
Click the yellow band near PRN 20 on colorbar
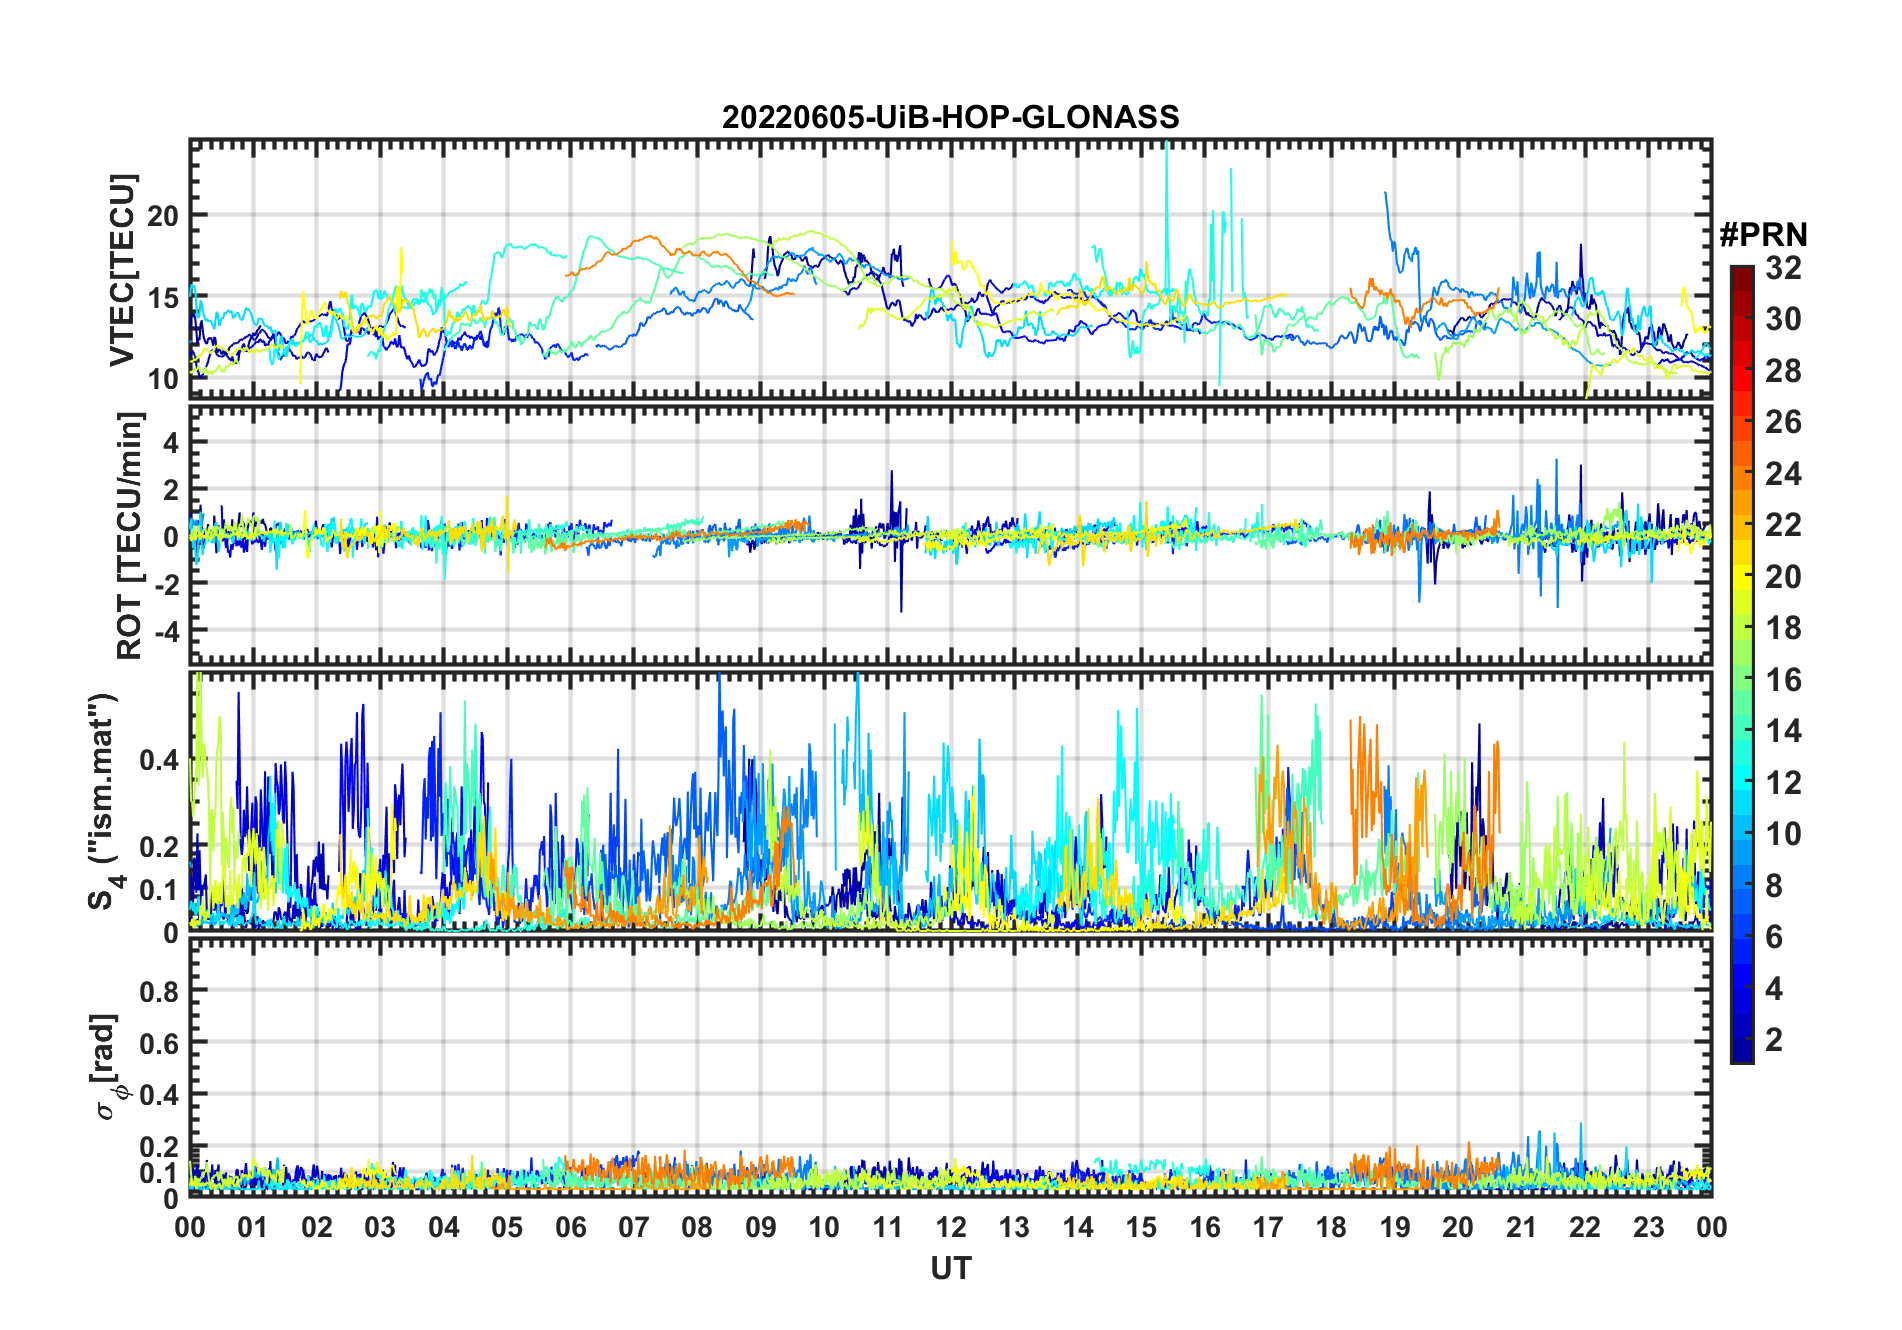(x=1741, y=577)
